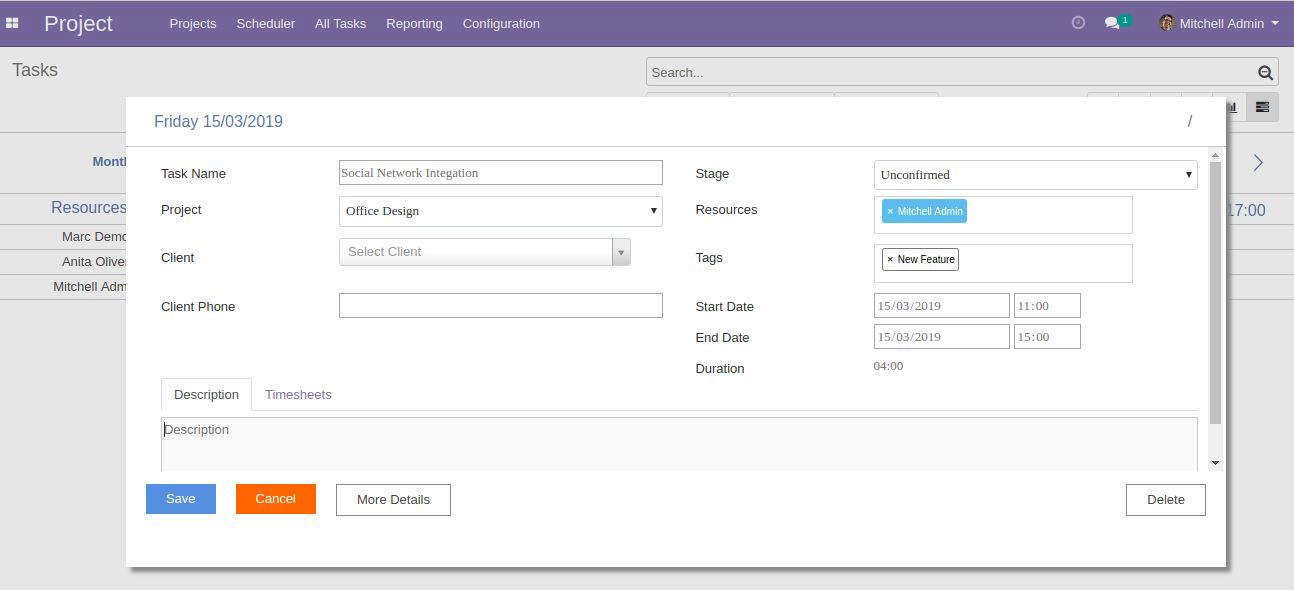
Task: Click the Start Date field
Action: pyautogui.click(x=942, y=305)
